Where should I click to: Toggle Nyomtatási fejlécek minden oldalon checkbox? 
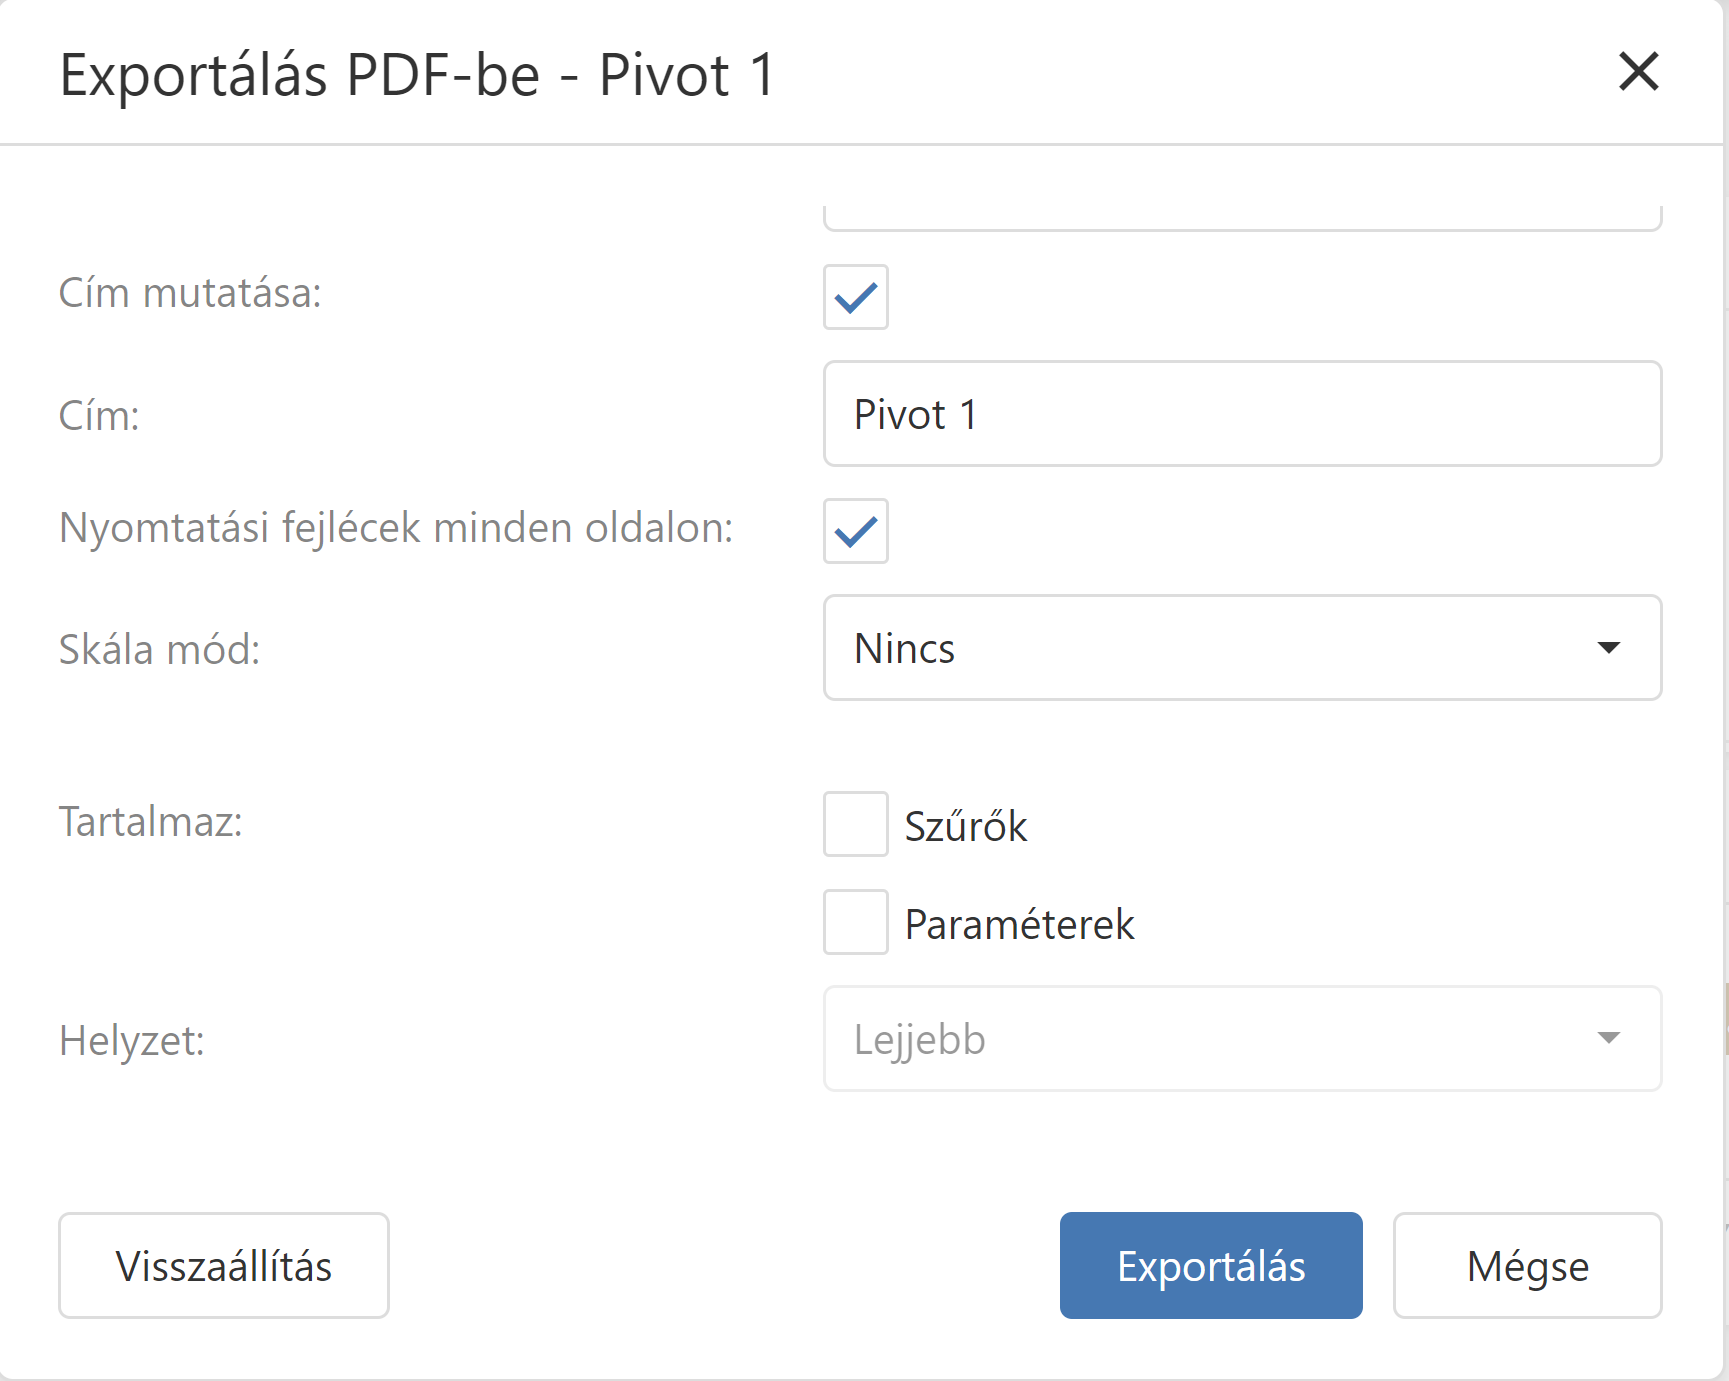pos(855,531)
